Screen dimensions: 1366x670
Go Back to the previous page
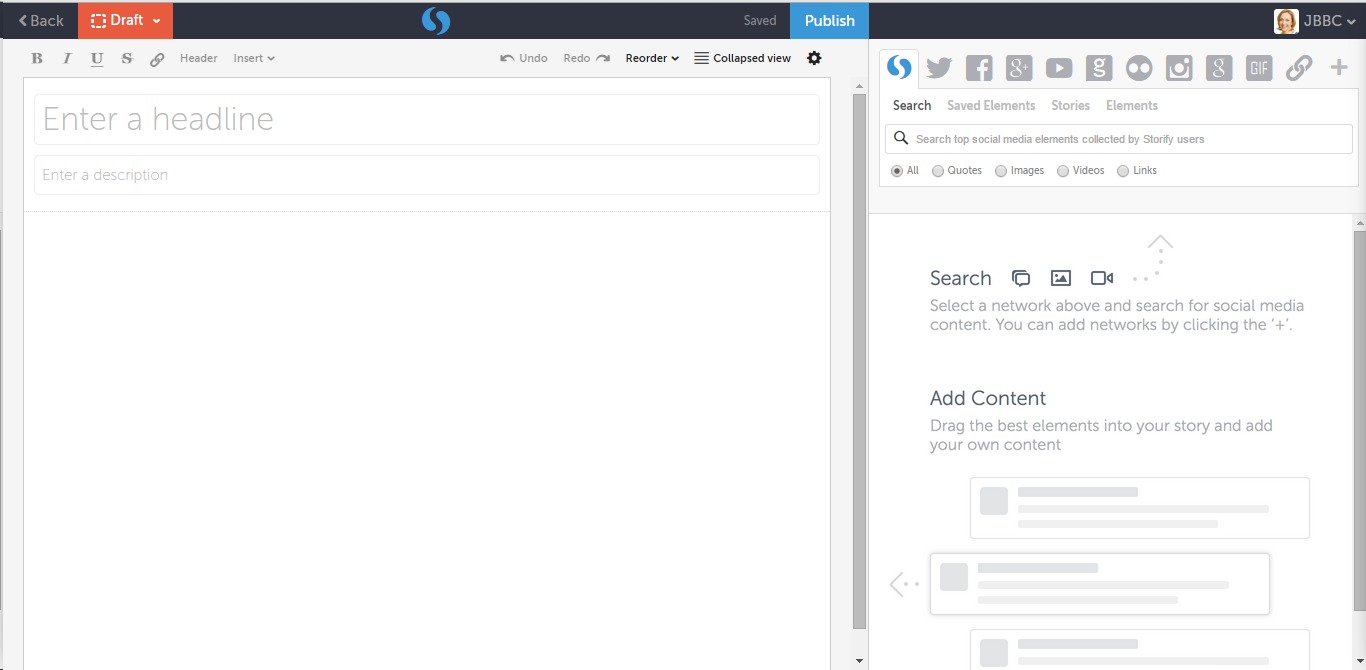click(x=40, y=20)
